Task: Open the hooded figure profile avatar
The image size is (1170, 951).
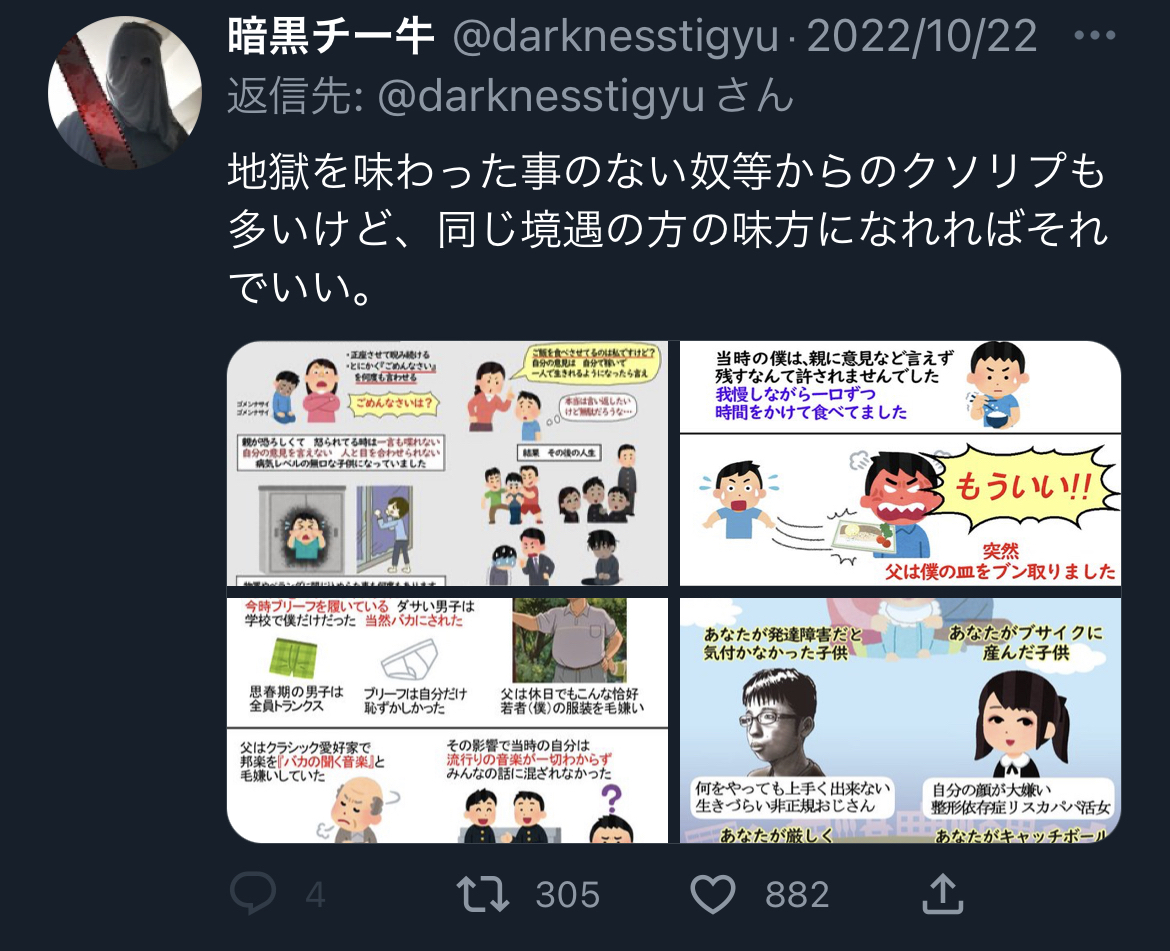Action: (125, 92)
